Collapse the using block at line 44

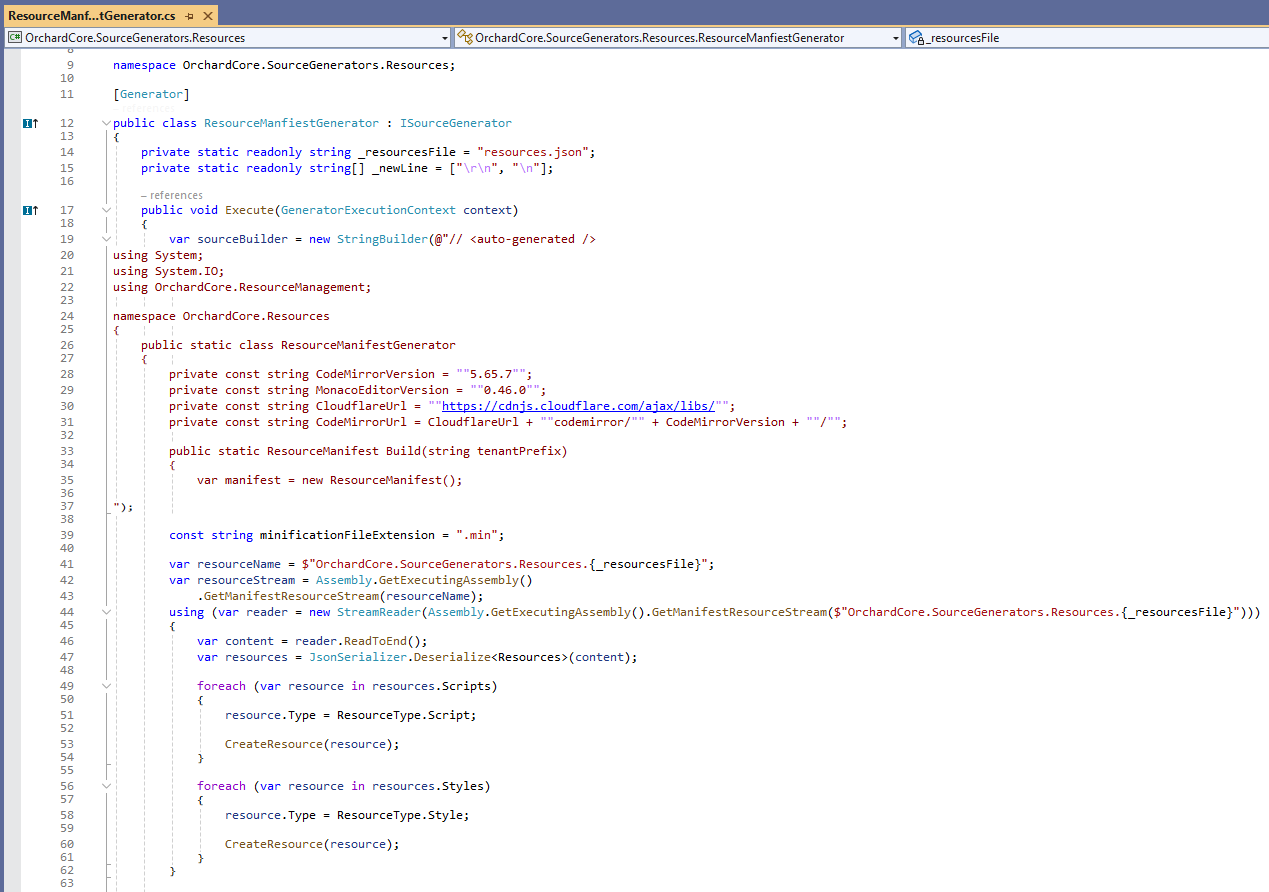point(106,612)
